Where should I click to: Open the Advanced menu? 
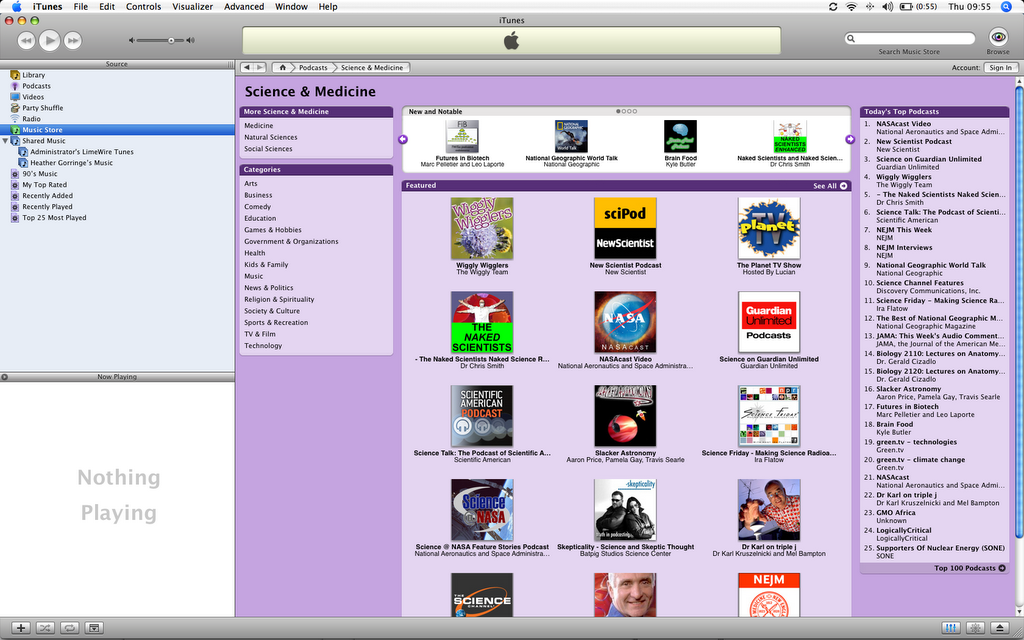pyautogui.click(x=244, y=7)
